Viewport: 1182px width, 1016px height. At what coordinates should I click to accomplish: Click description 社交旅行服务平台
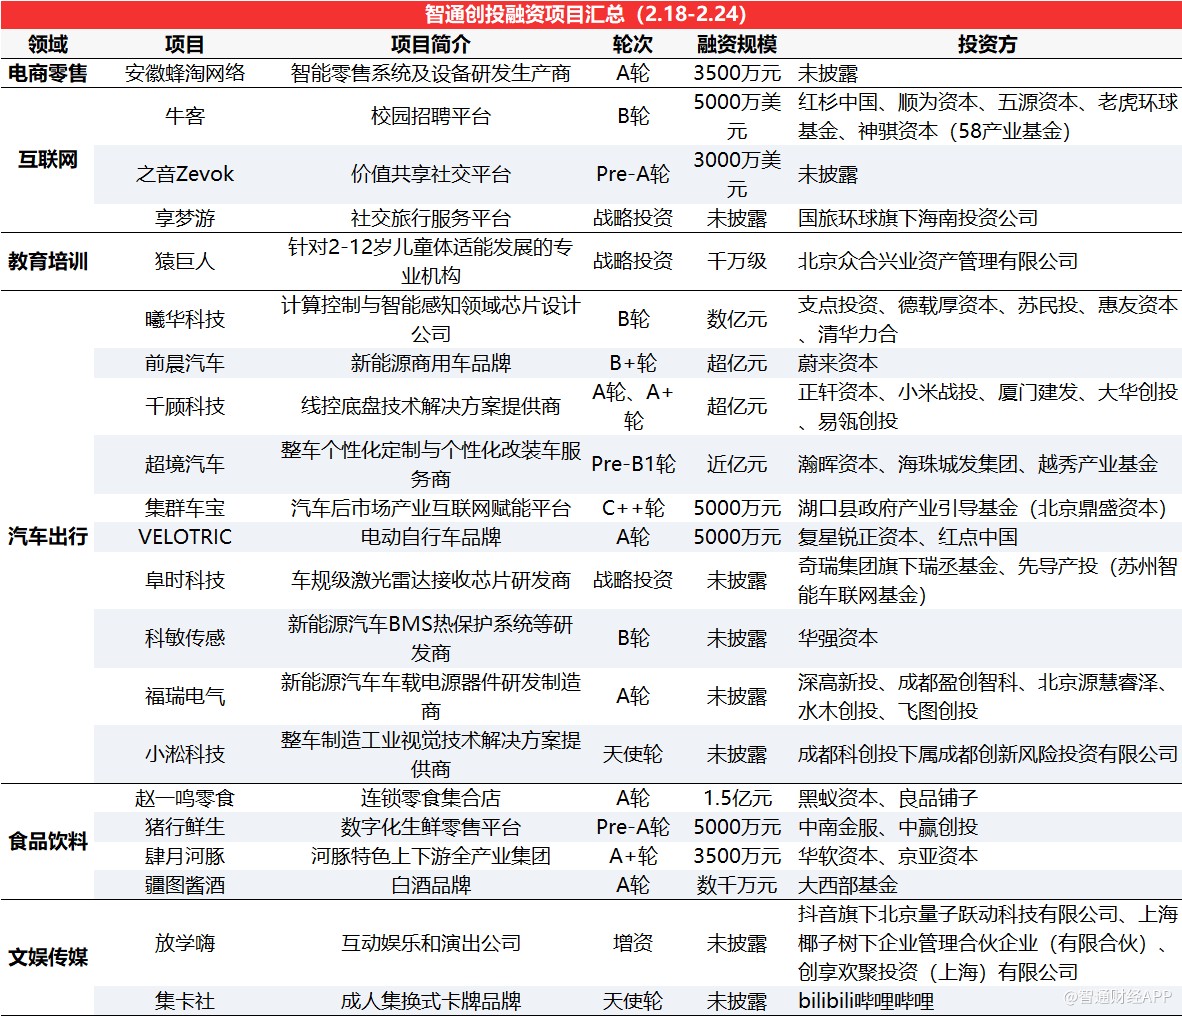pyautogui.click(x=430, y=218)
